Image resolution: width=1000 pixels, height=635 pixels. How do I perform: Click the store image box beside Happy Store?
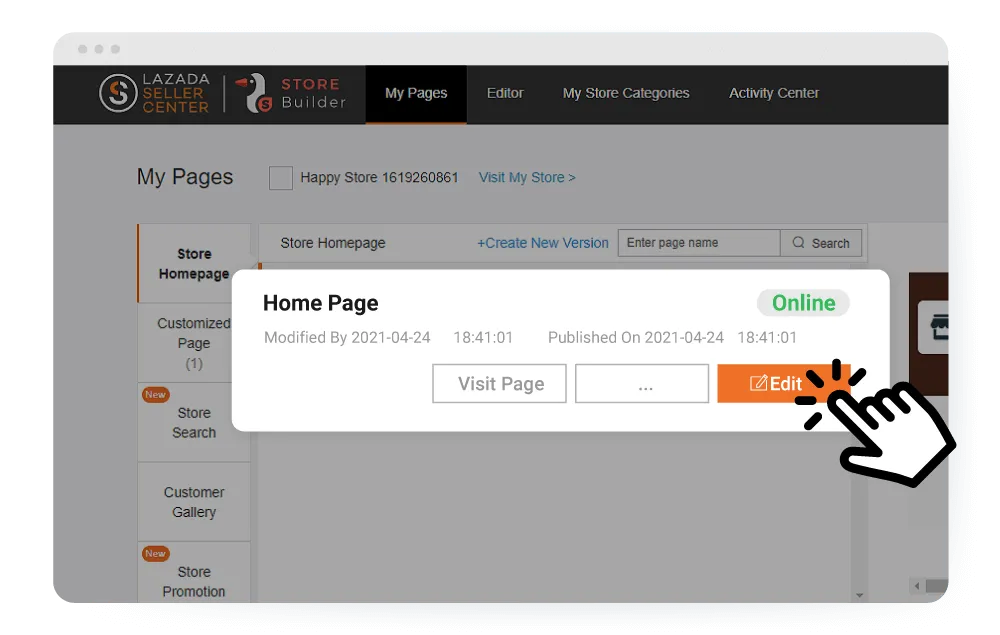pos(281,178)
